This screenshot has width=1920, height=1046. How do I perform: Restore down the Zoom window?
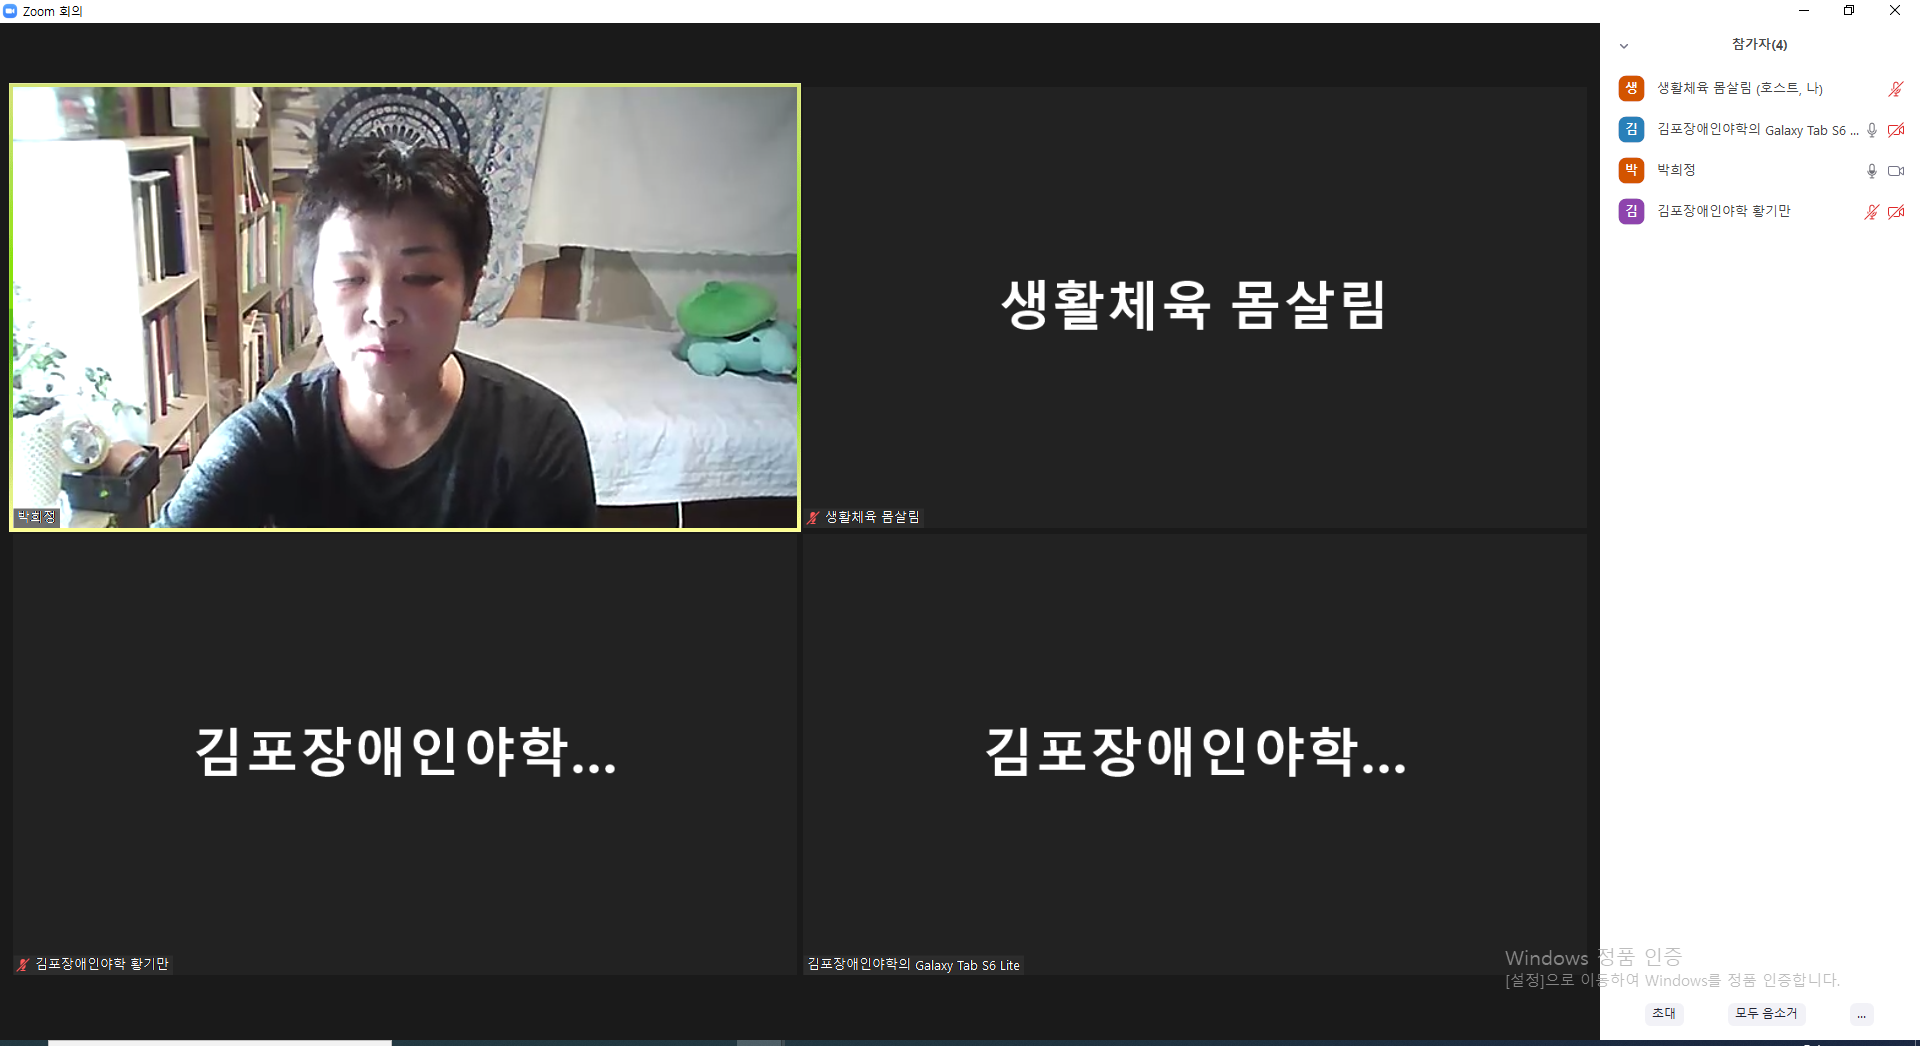coord(1849,11)
